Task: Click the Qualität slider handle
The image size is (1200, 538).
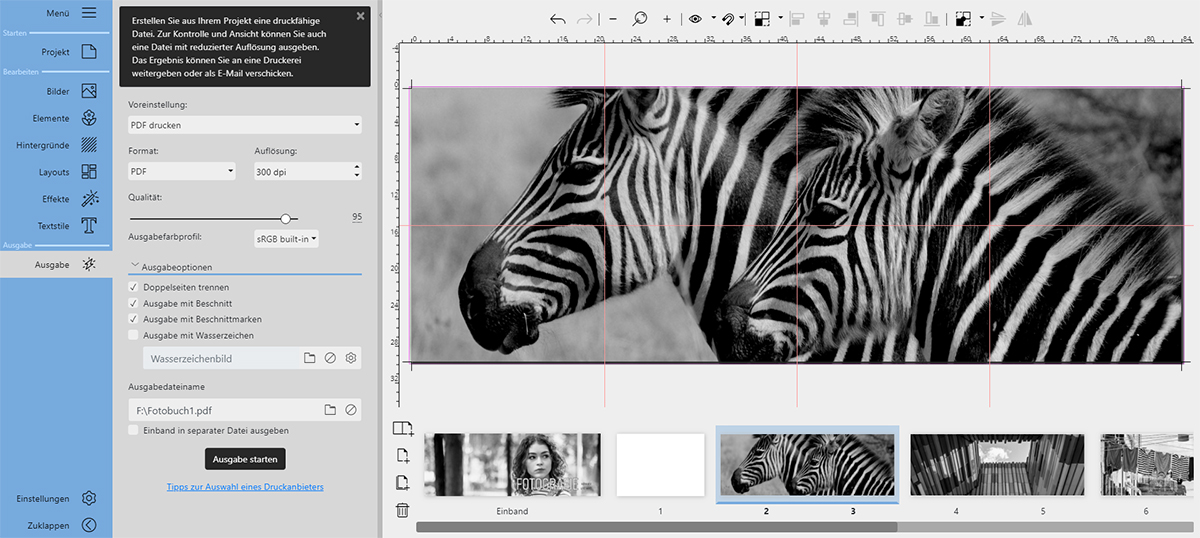Action: pyautogui.click(x=286, y=218)
